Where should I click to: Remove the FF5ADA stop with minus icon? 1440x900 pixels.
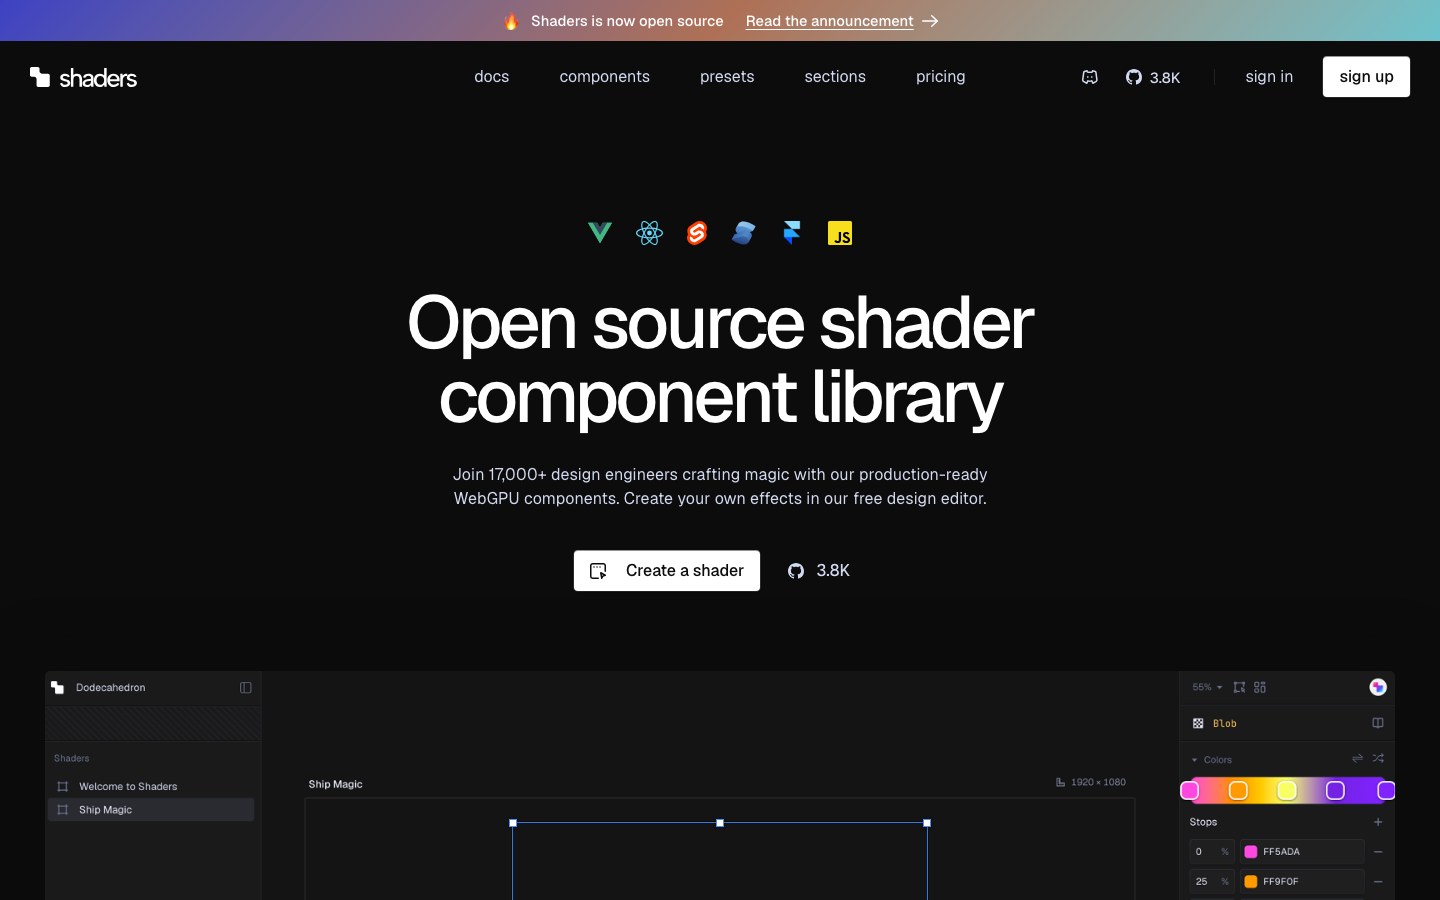(1378, 852)
